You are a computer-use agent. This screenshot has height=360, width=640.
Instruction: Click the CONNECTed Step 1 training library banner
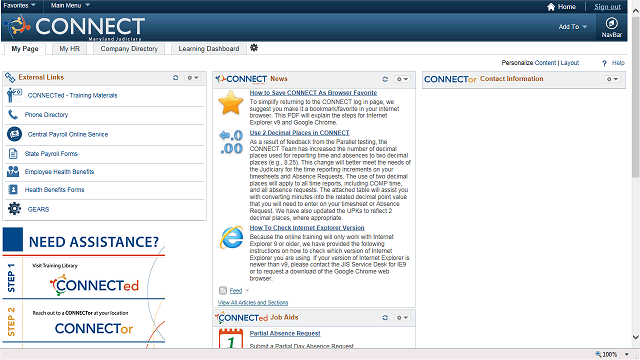(x=84, y=278)
